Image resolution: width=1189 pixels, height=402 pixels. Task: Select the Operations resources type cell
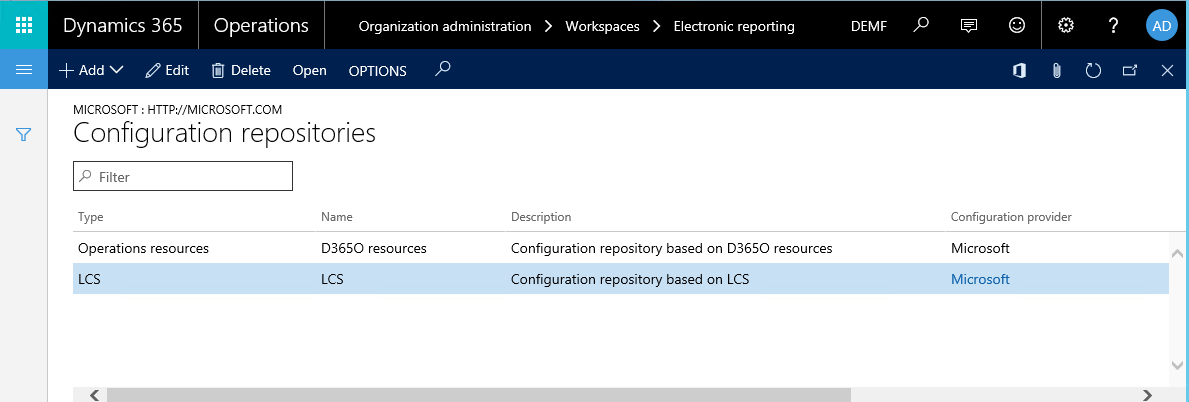(143, 248)
